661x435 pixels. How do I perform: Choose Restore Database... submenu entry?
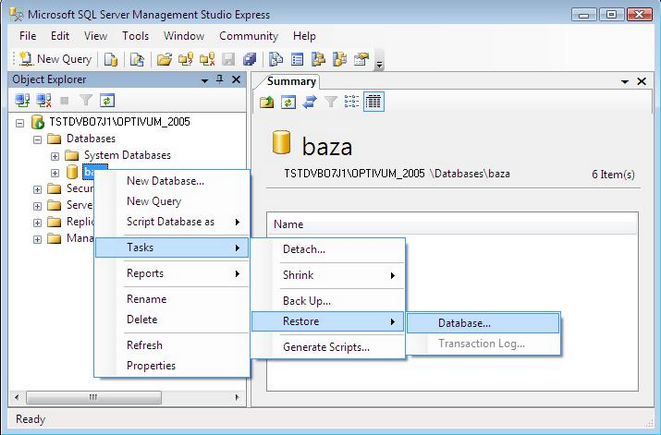(483, 323)
